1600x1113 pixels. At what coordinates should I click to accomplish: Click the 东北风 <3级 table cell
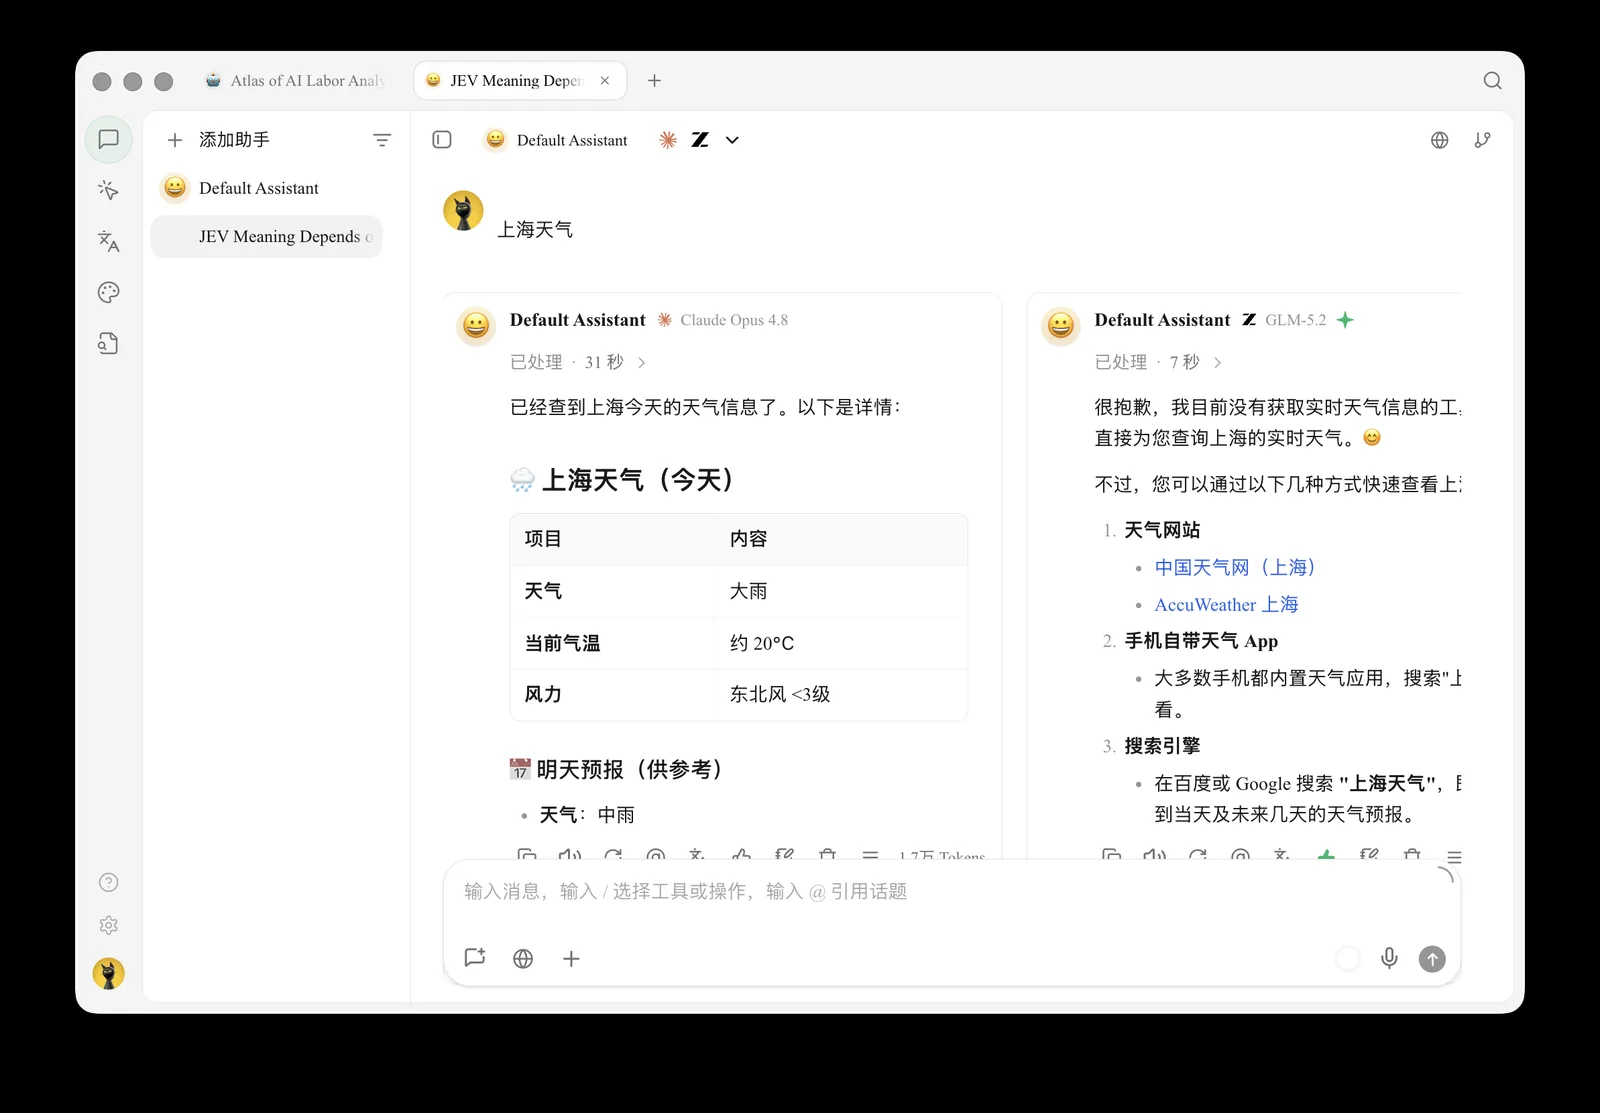(x=841, y=695)
